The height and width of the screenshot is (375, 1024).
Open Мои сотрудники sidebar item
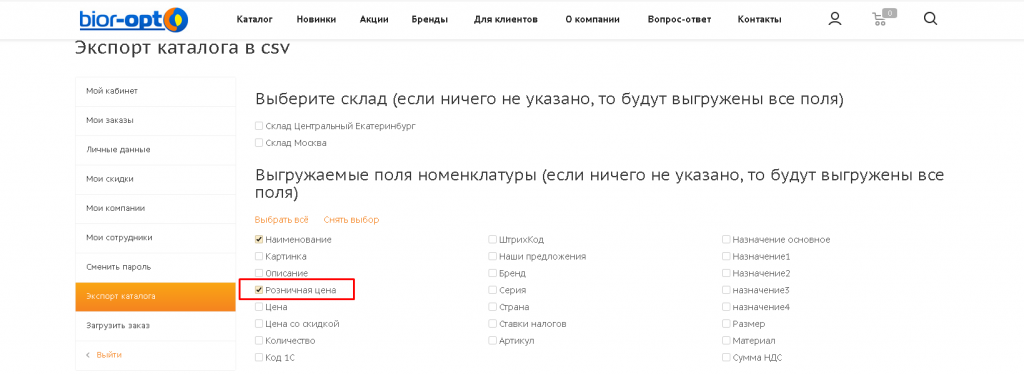click(x=155, y=238)
